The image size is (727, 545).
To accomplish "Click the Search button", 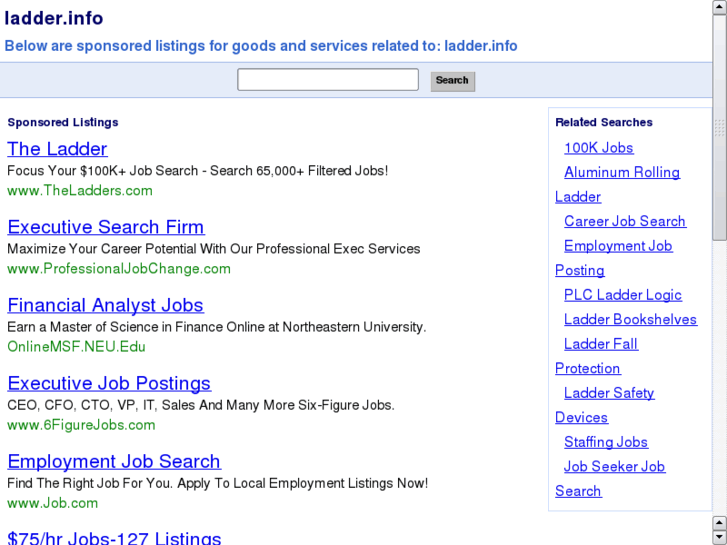I will [x=453, y=81].
